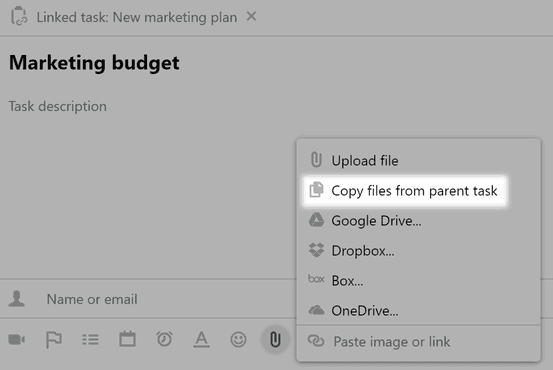Click the chain link paste icon
This screenshot has height=370, width=553.
(316, 341)
